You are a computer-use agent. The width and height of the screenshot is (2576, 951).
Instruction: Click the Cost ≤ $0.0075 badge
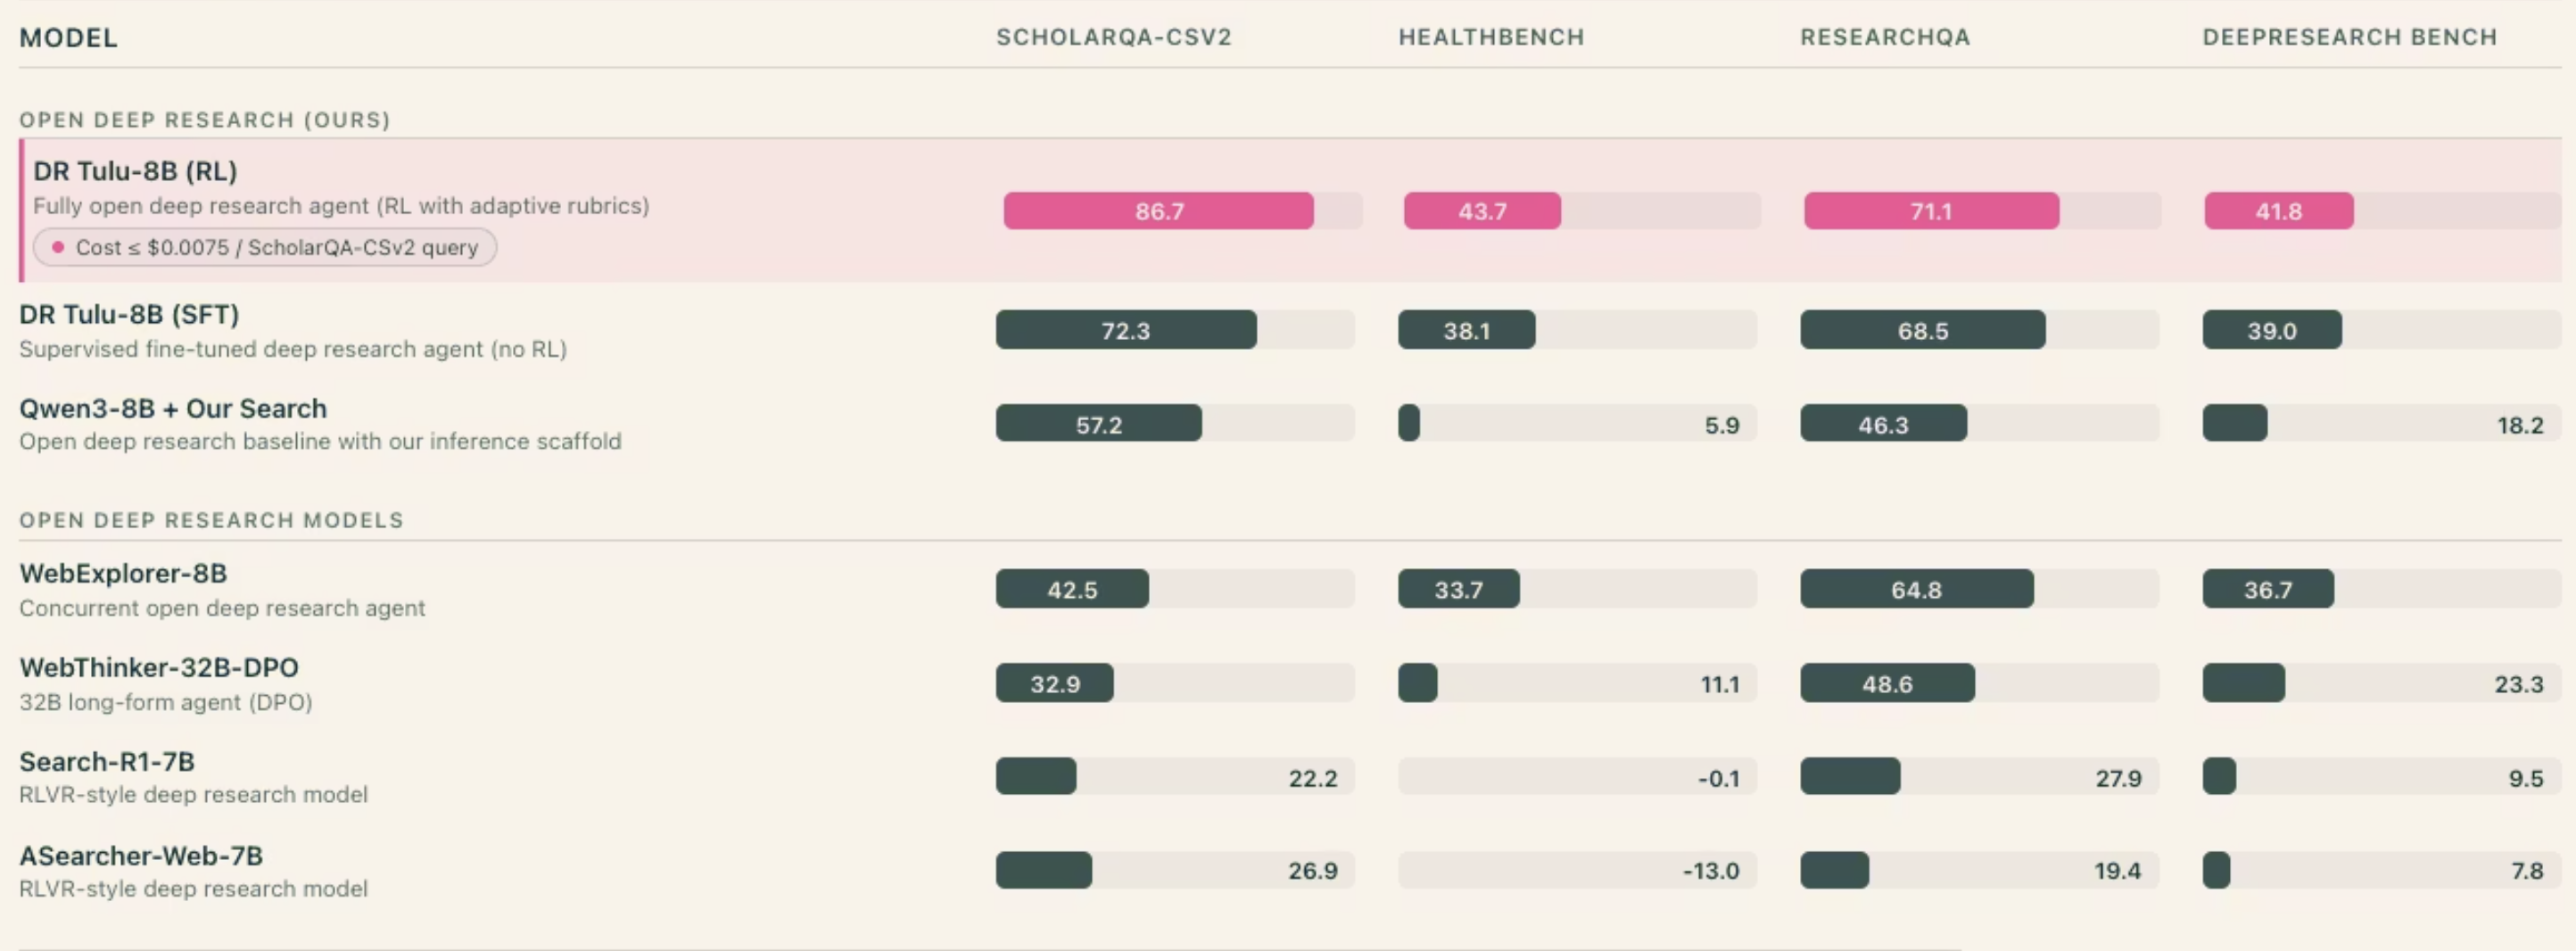(265, 247)
